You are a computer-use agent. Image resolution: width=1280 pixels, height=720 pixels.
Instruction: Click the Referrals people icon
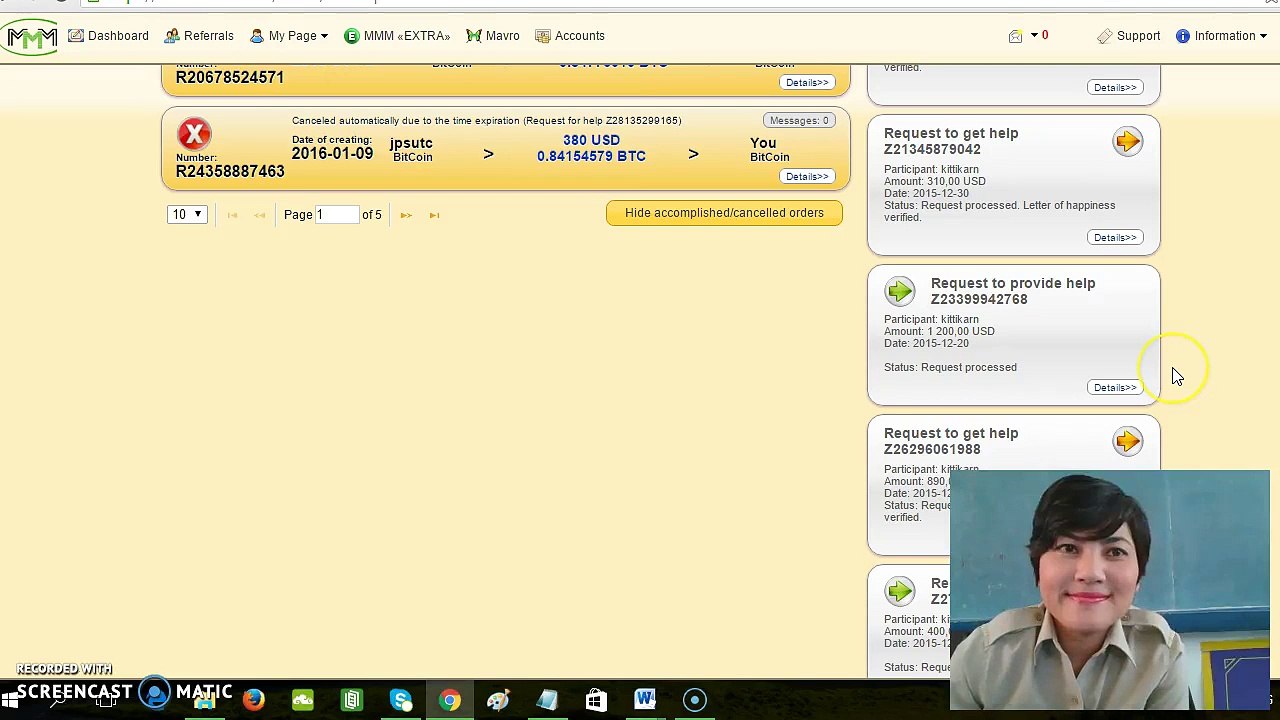tap(172, 36)
